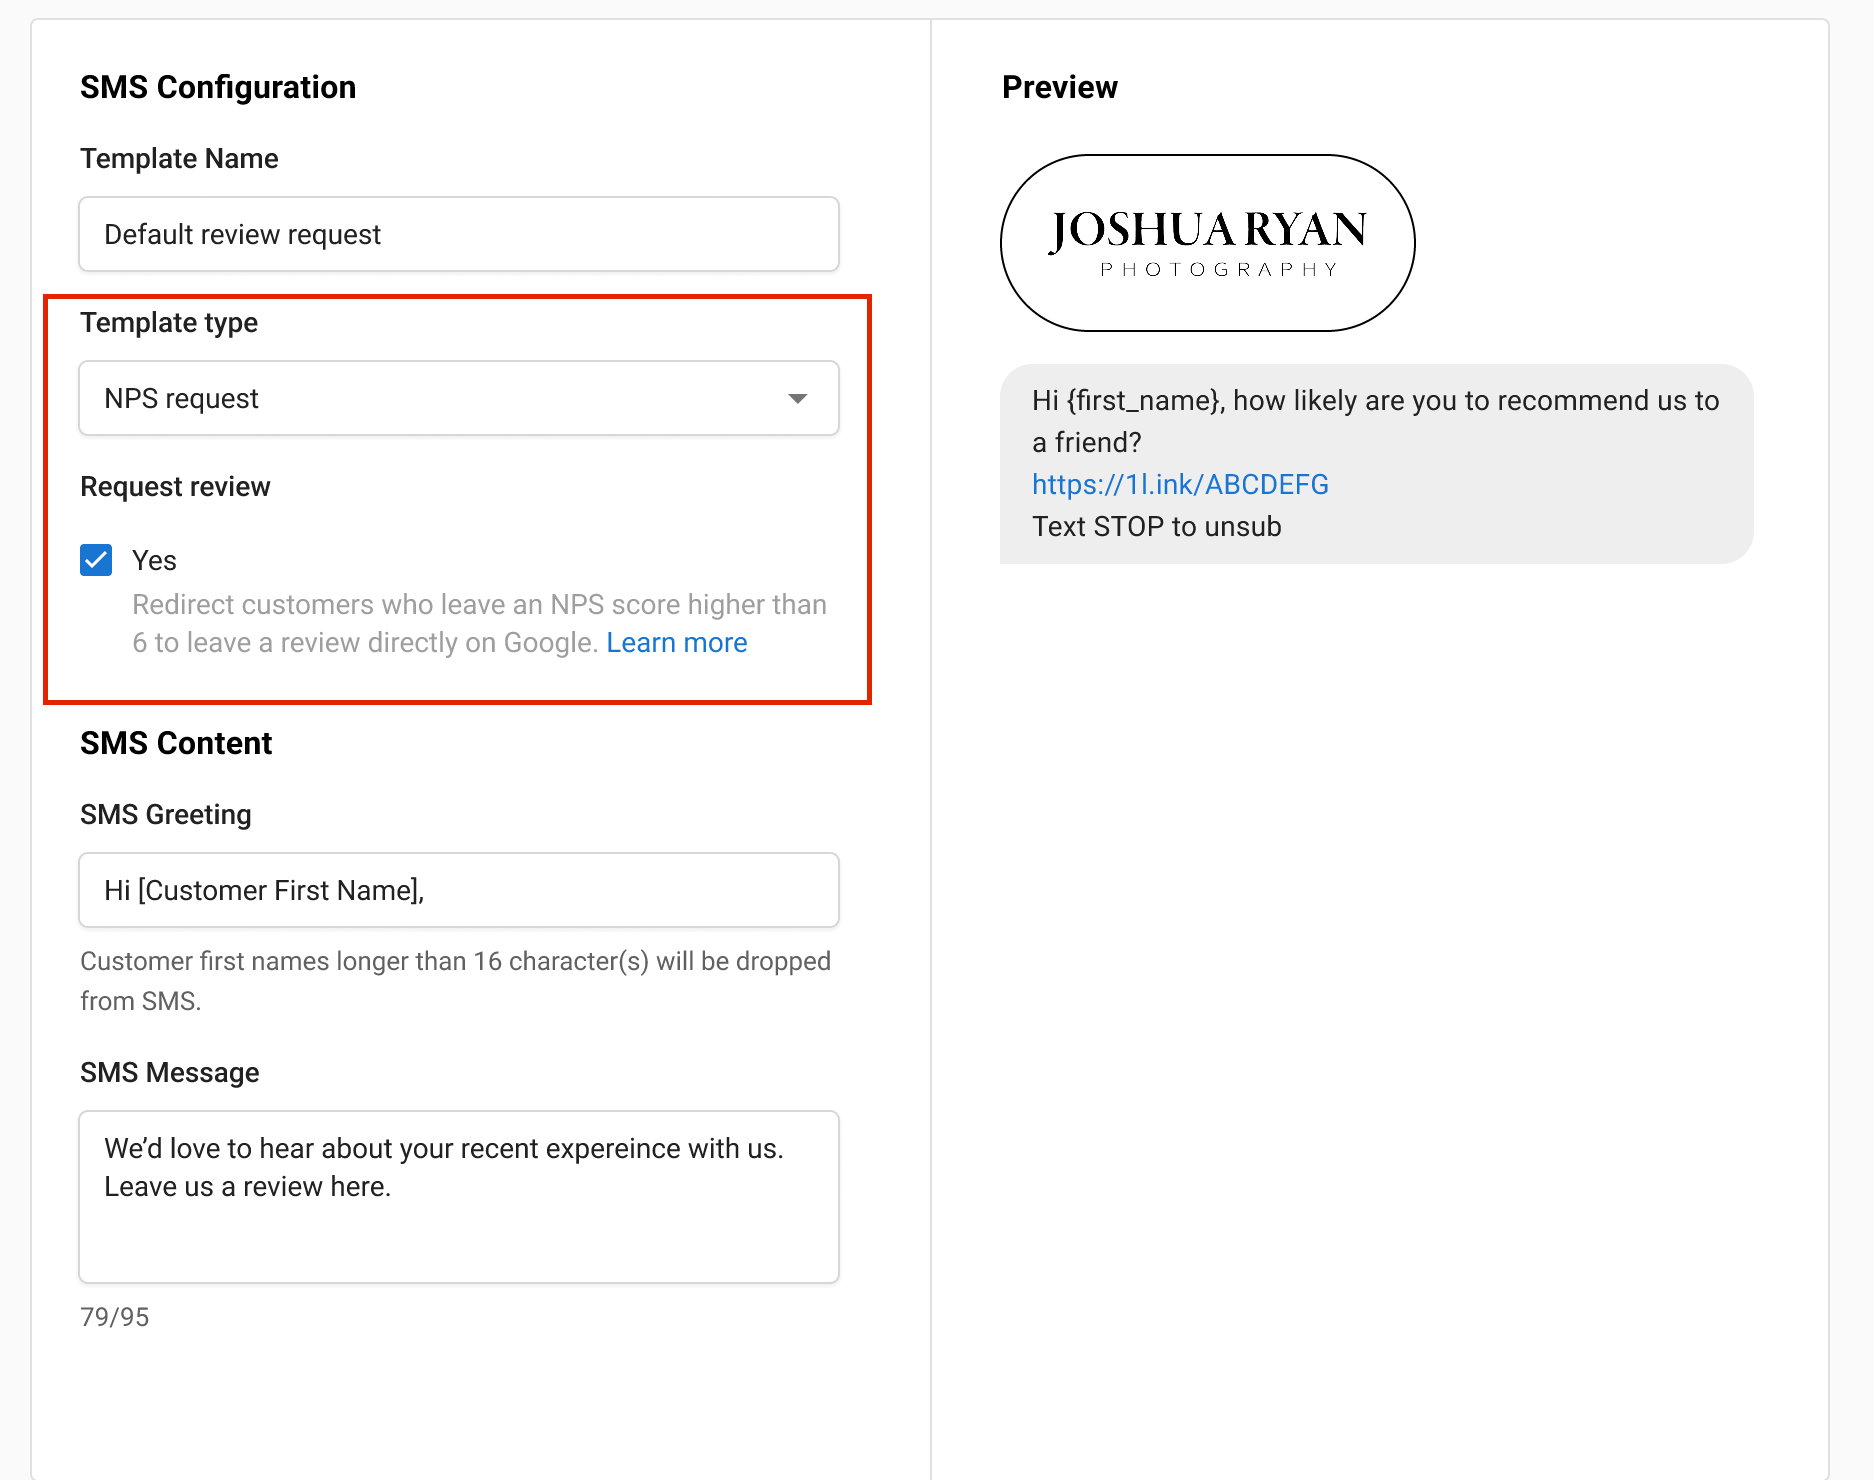
Task: Click the Template Name input field
Action: pyautogui.click(x=458, y=234)
